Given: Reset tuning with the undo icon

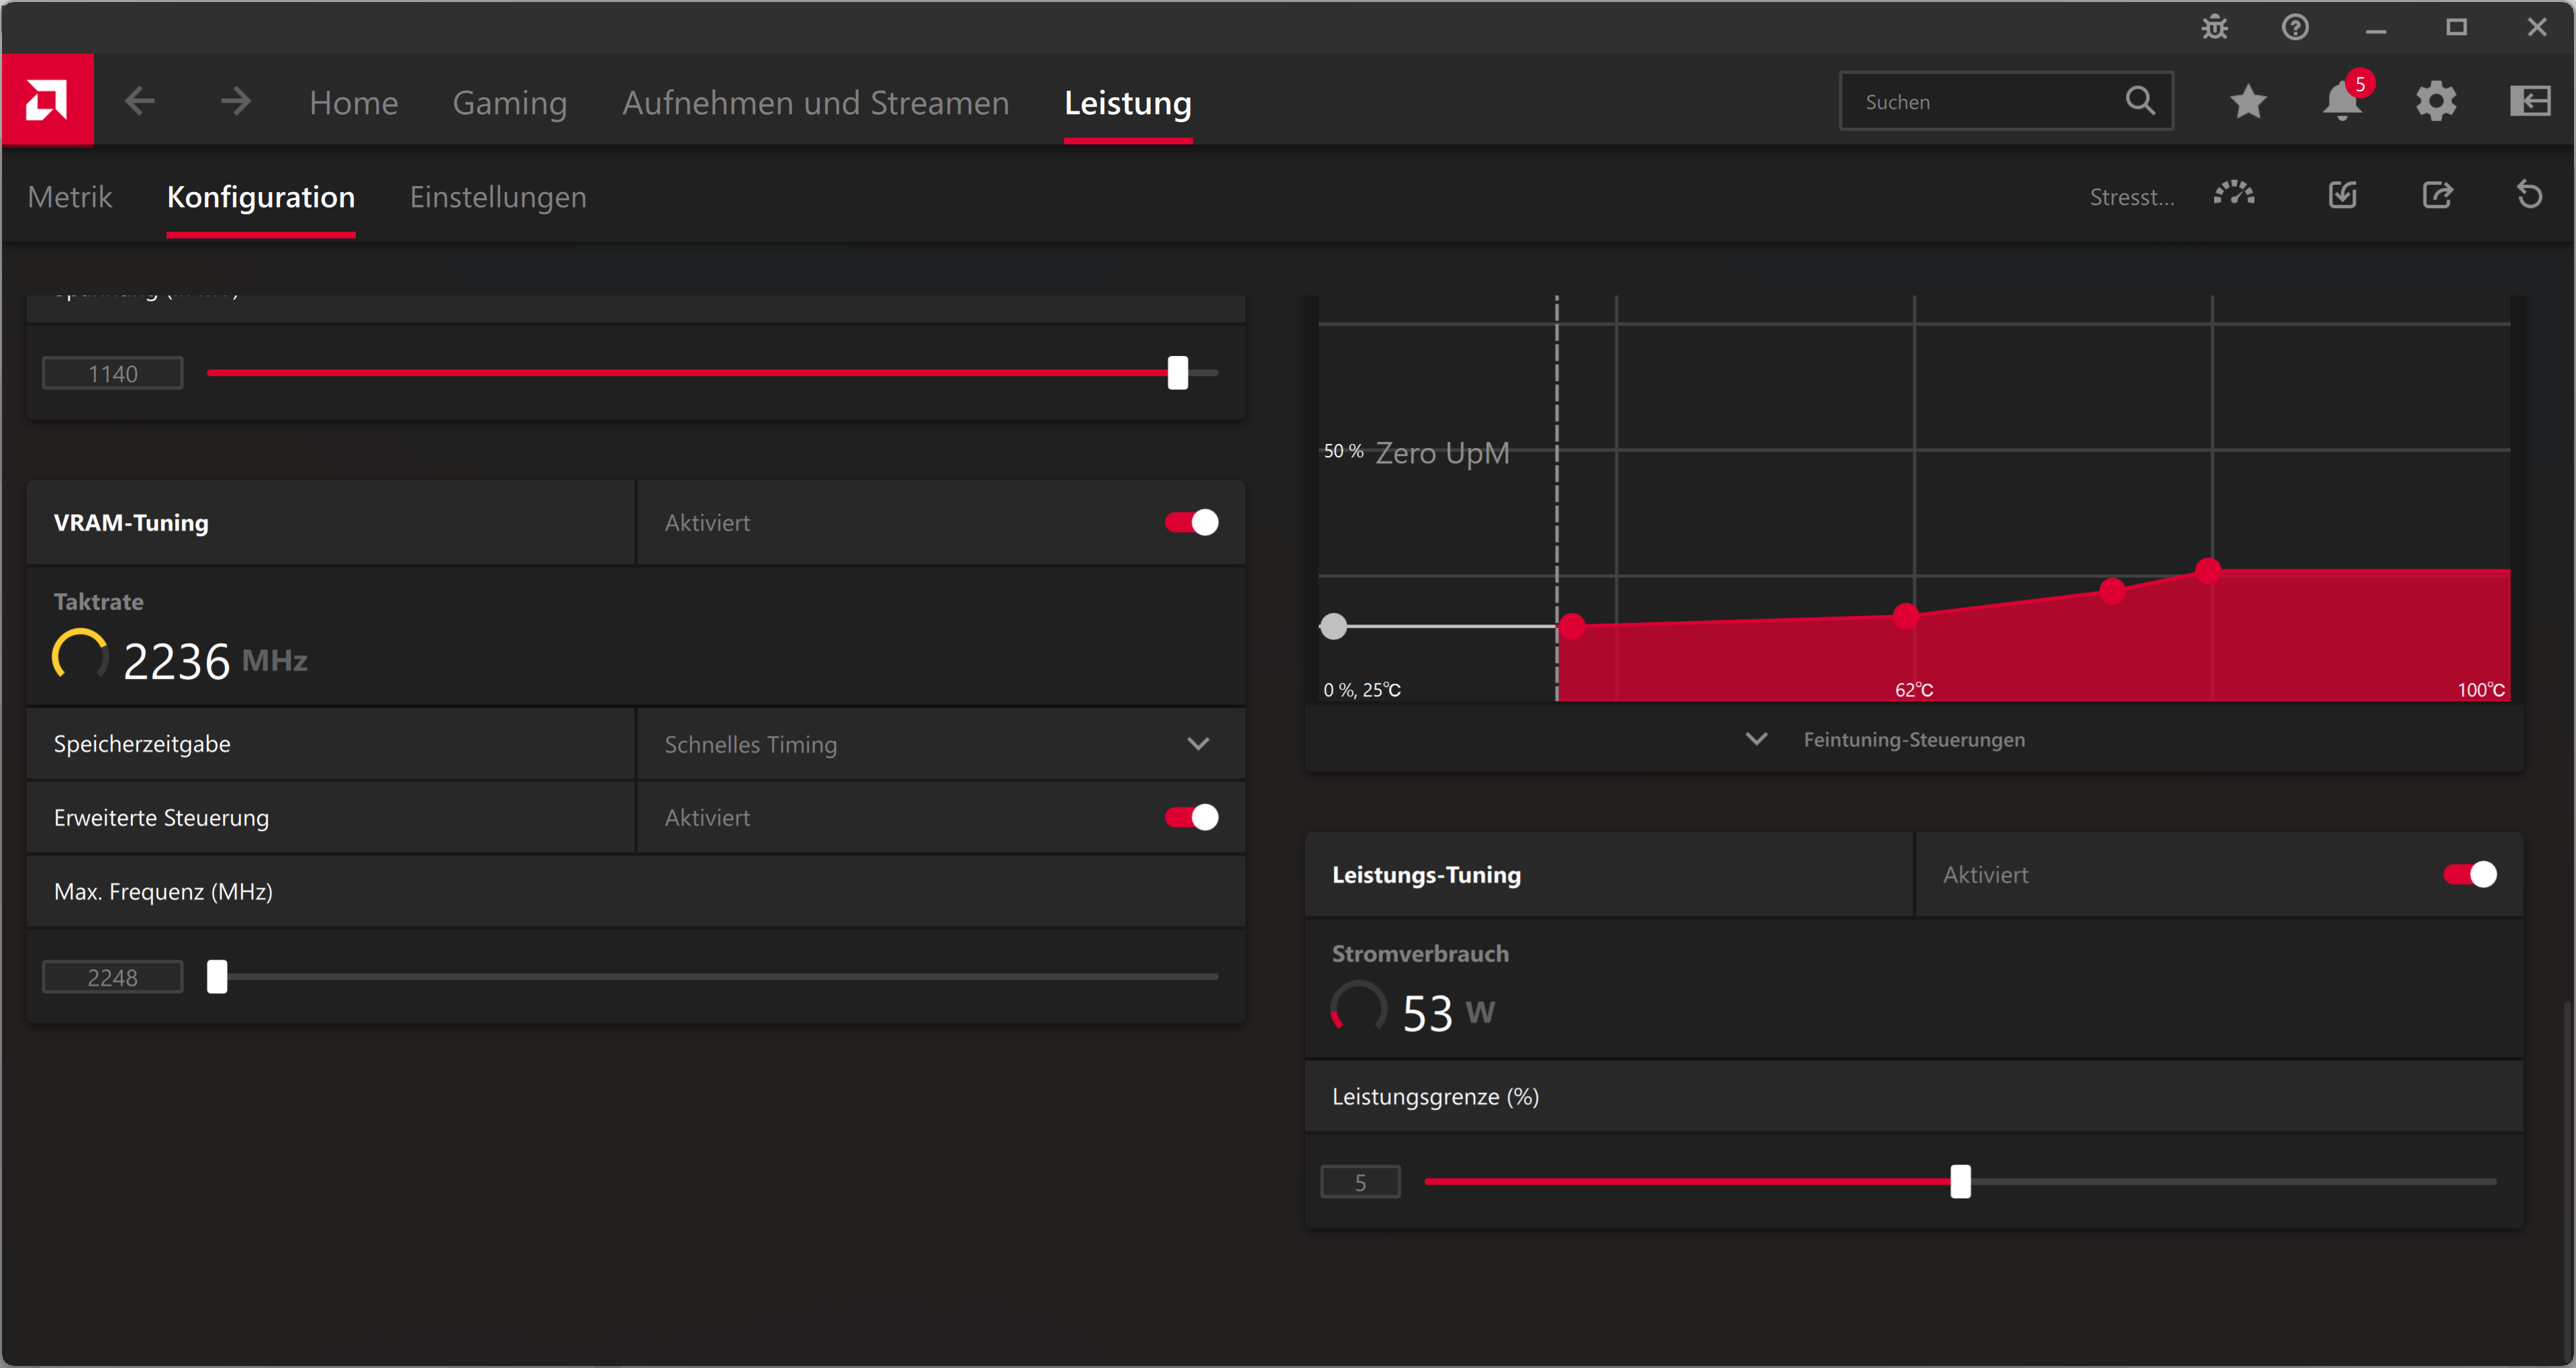Looking at the screenshot, I should click(x=2529, y=195).
